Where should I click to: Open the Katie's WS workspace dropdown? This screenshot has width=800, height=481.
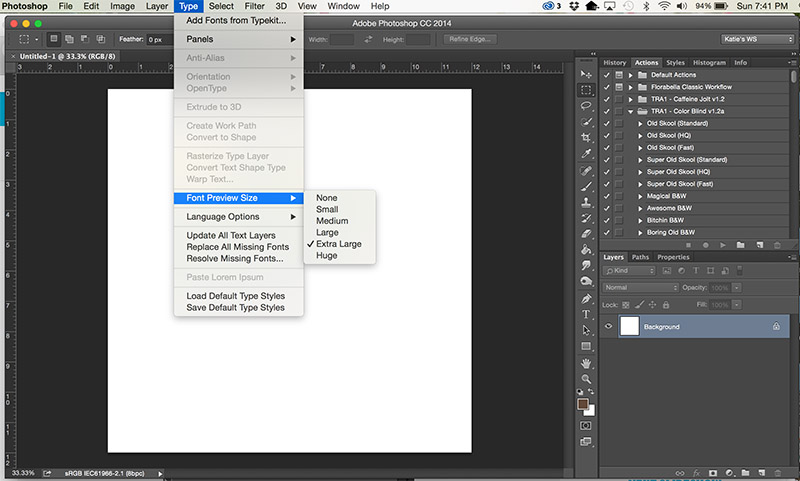click(x=758, y=39)
